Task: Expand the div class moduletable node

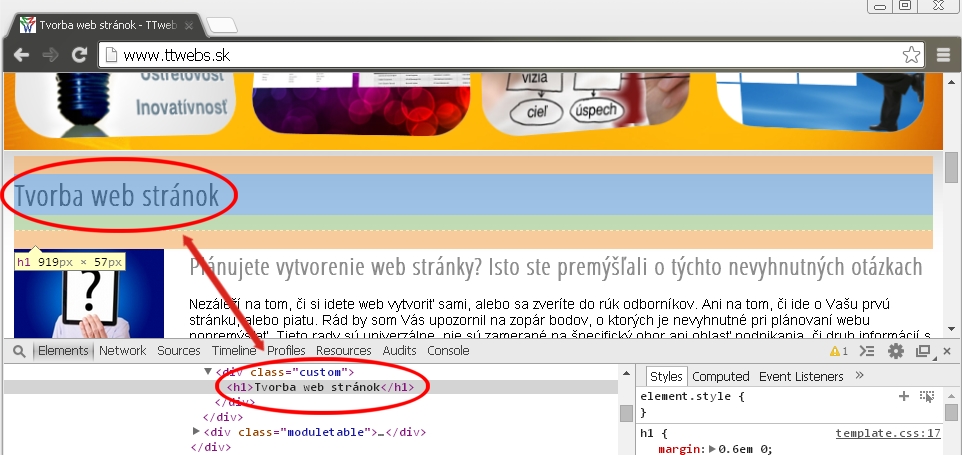Action: (x=196, y=432)
